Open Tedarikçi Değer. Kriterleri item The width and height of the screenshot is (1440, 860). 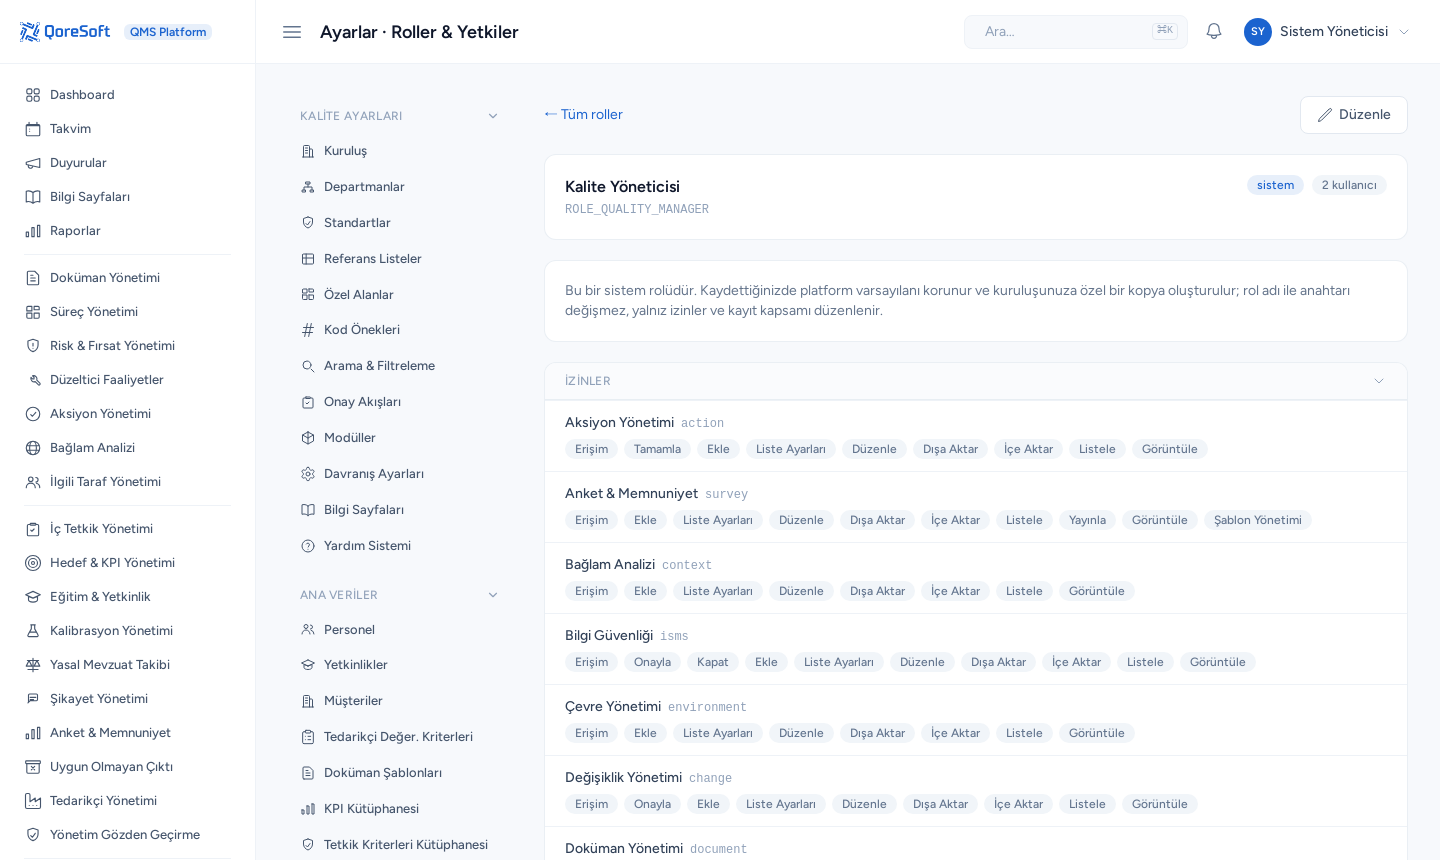pos(400,737)
